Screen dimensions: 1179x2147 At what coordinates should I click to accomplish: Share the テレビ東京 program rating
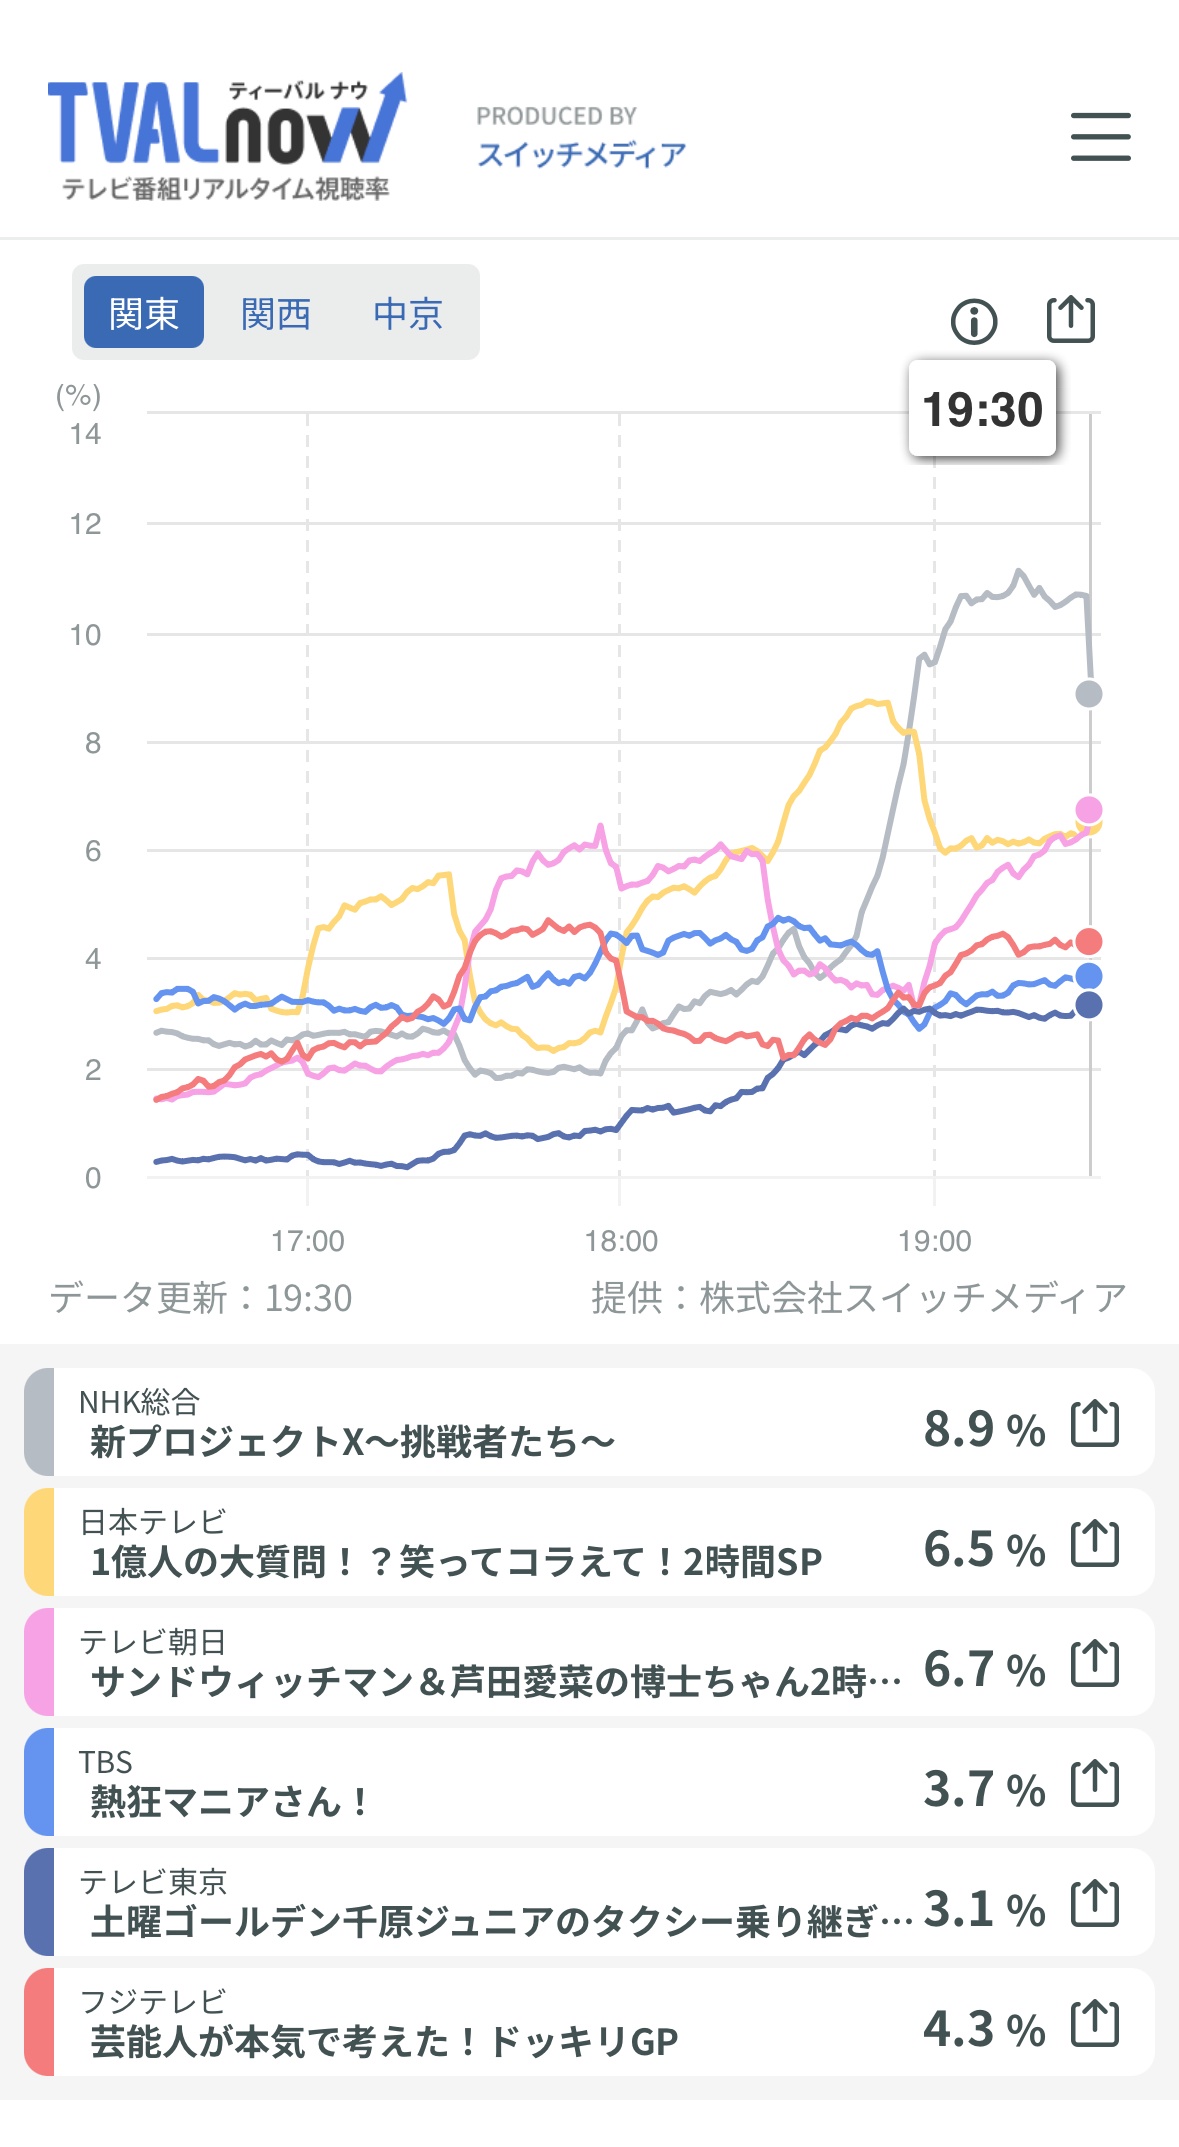(x=1095, y=1904)
